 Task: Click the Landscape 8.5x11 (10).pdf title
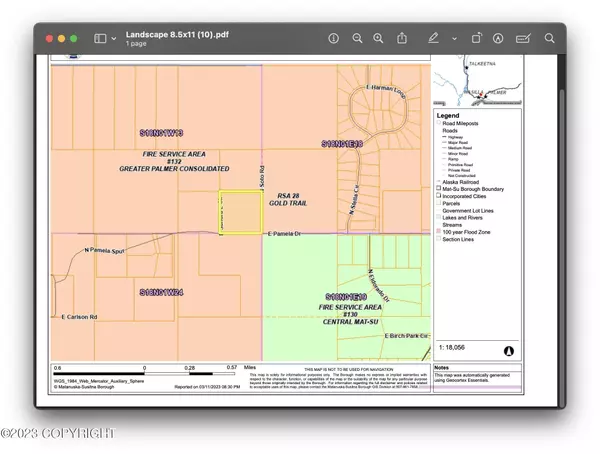coord(172,33)
